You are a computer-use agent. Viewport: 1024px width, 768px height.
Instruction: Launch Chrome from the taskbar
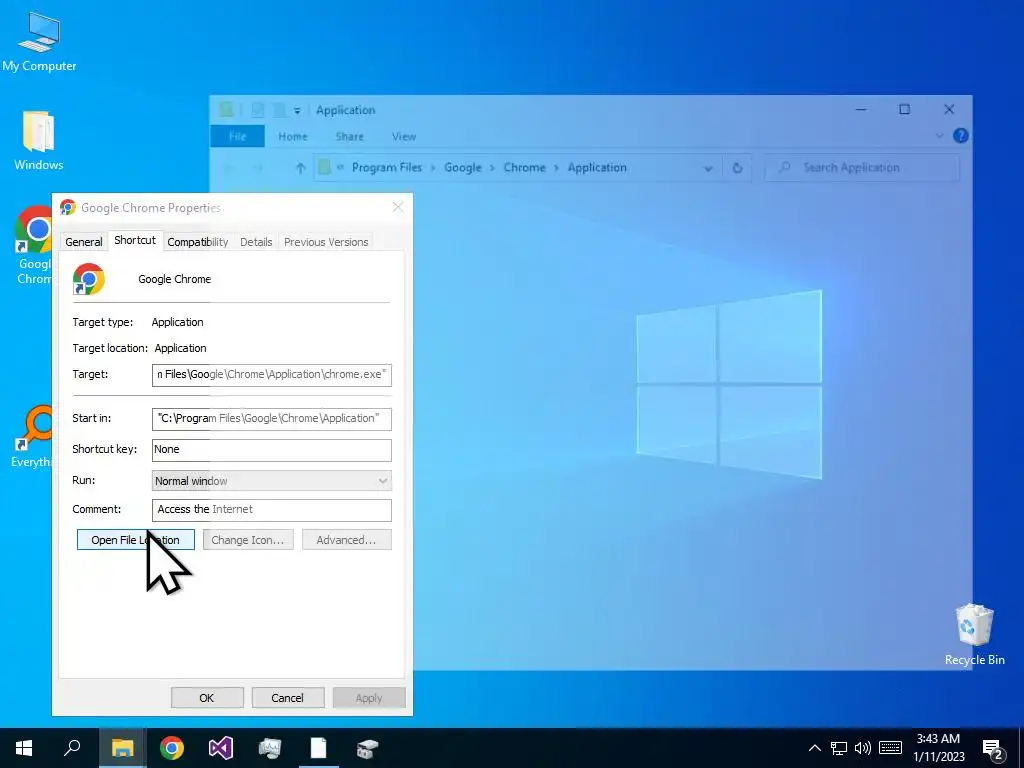[172, 748]
